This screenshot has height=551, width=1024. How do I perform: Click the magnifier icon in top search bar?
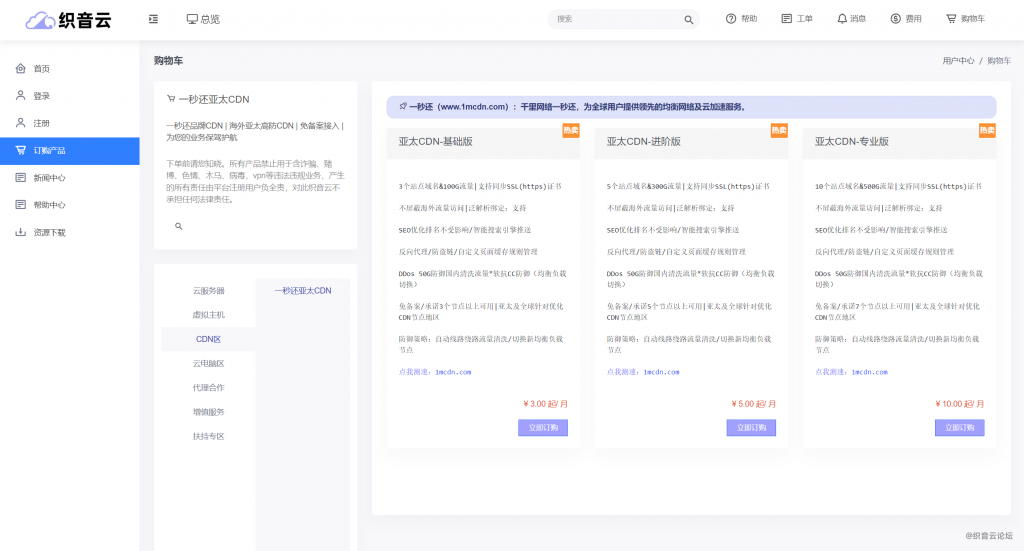point(688,20)
